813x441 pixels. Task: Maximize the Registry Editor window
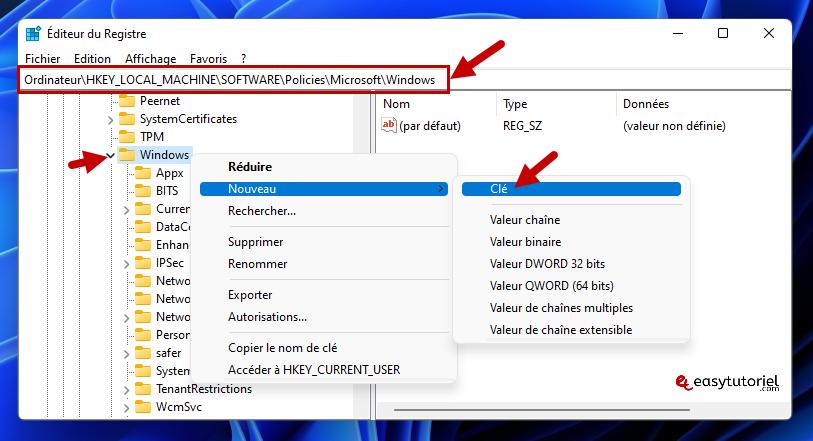tap(723, 33)
